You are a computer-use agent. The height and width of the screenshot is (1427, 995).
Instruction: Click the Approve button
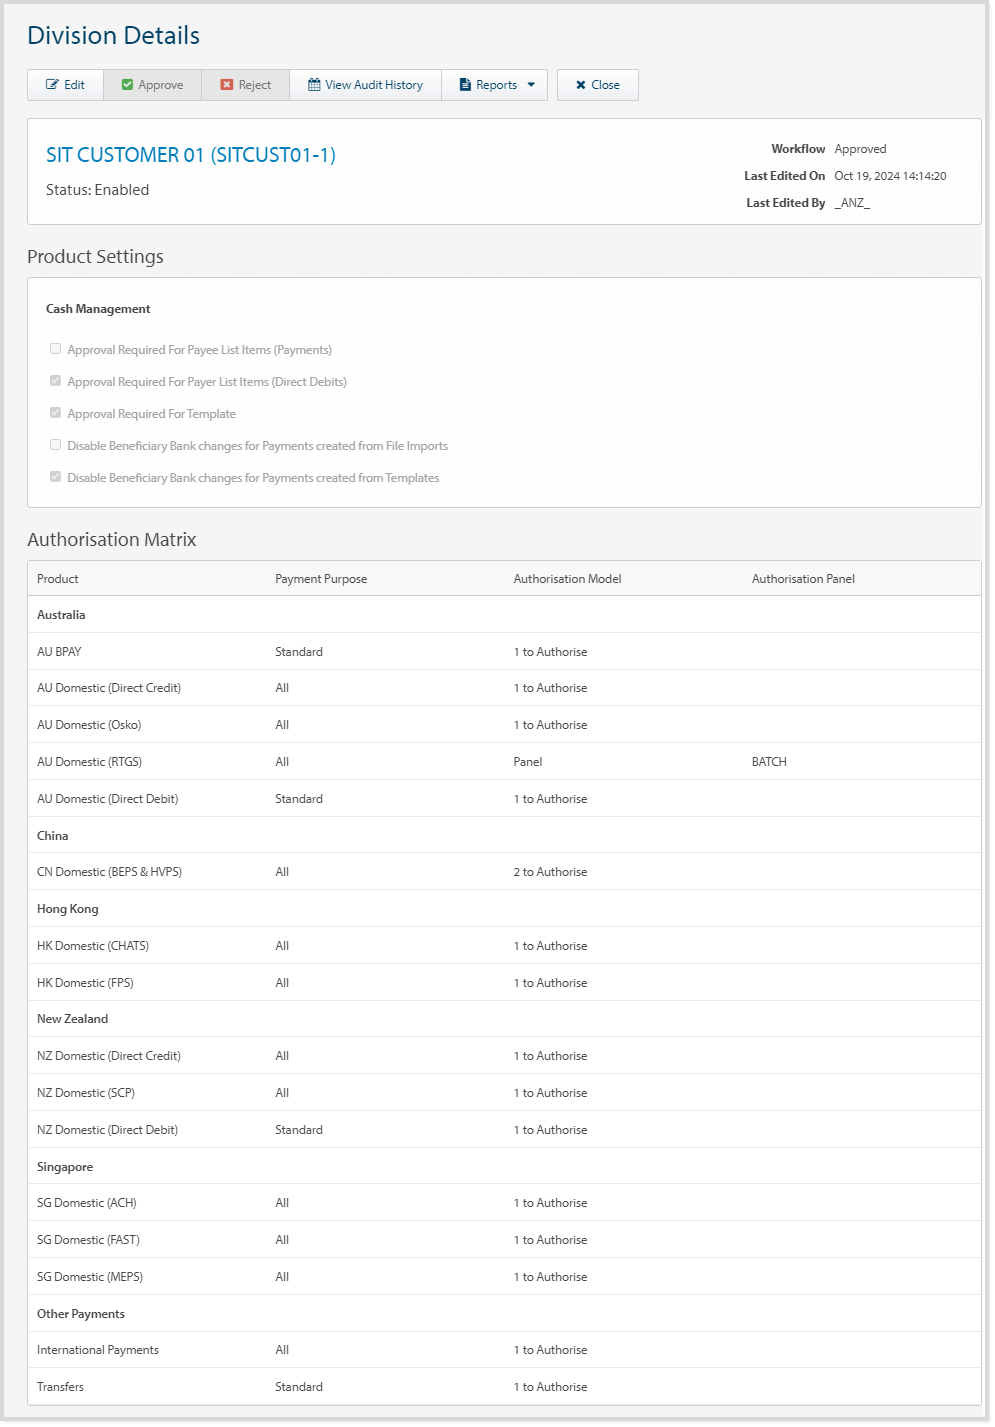(x=151, y=84)
